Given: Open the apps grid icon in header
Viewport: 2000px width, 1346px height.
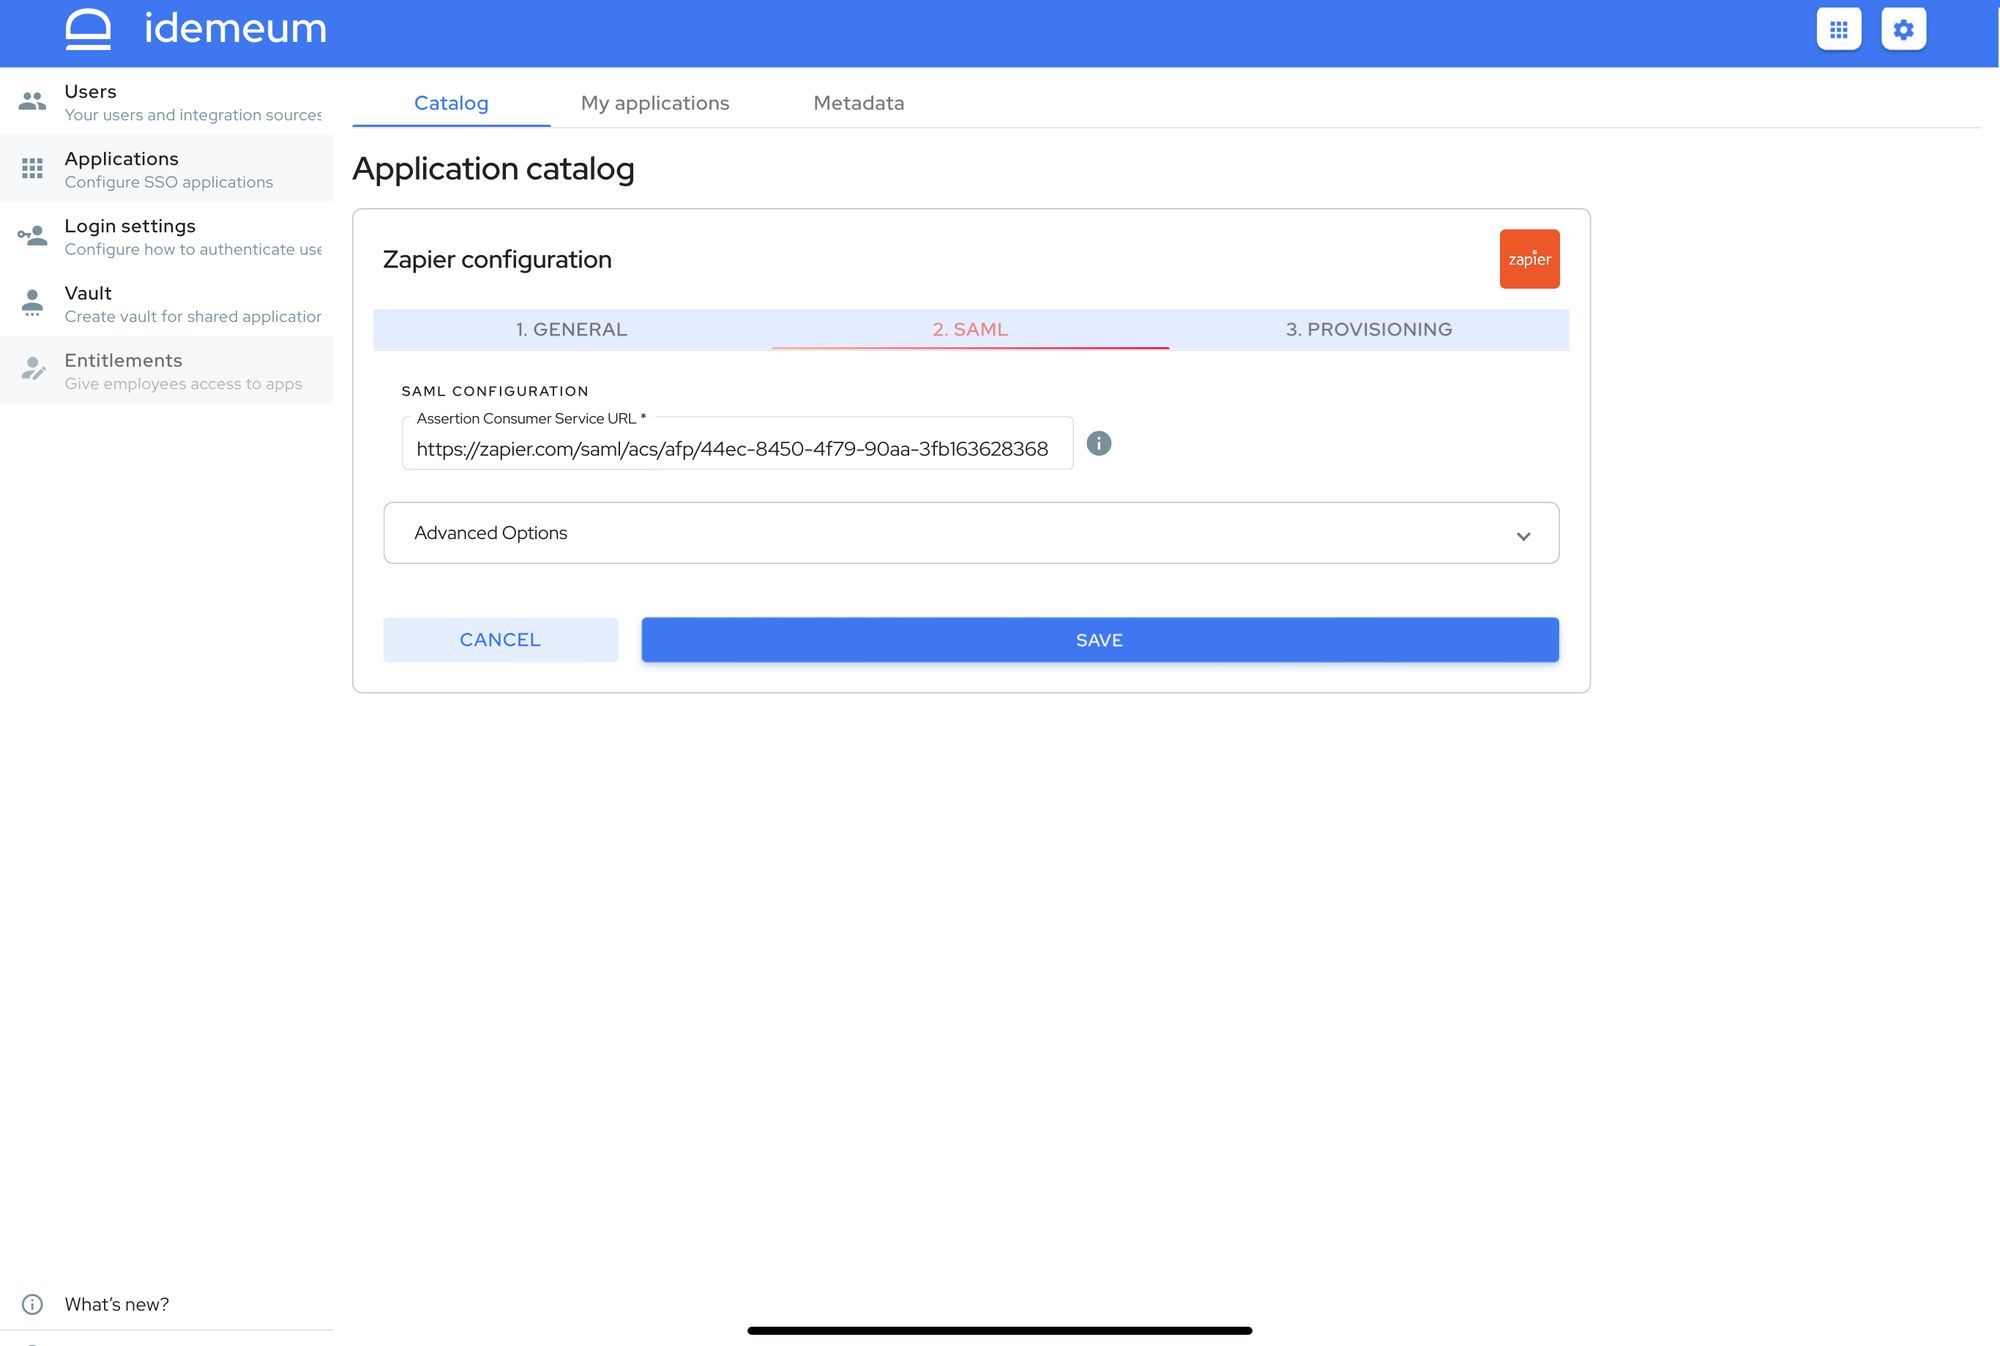Looking at the screenshot, I should [1838, 30].
